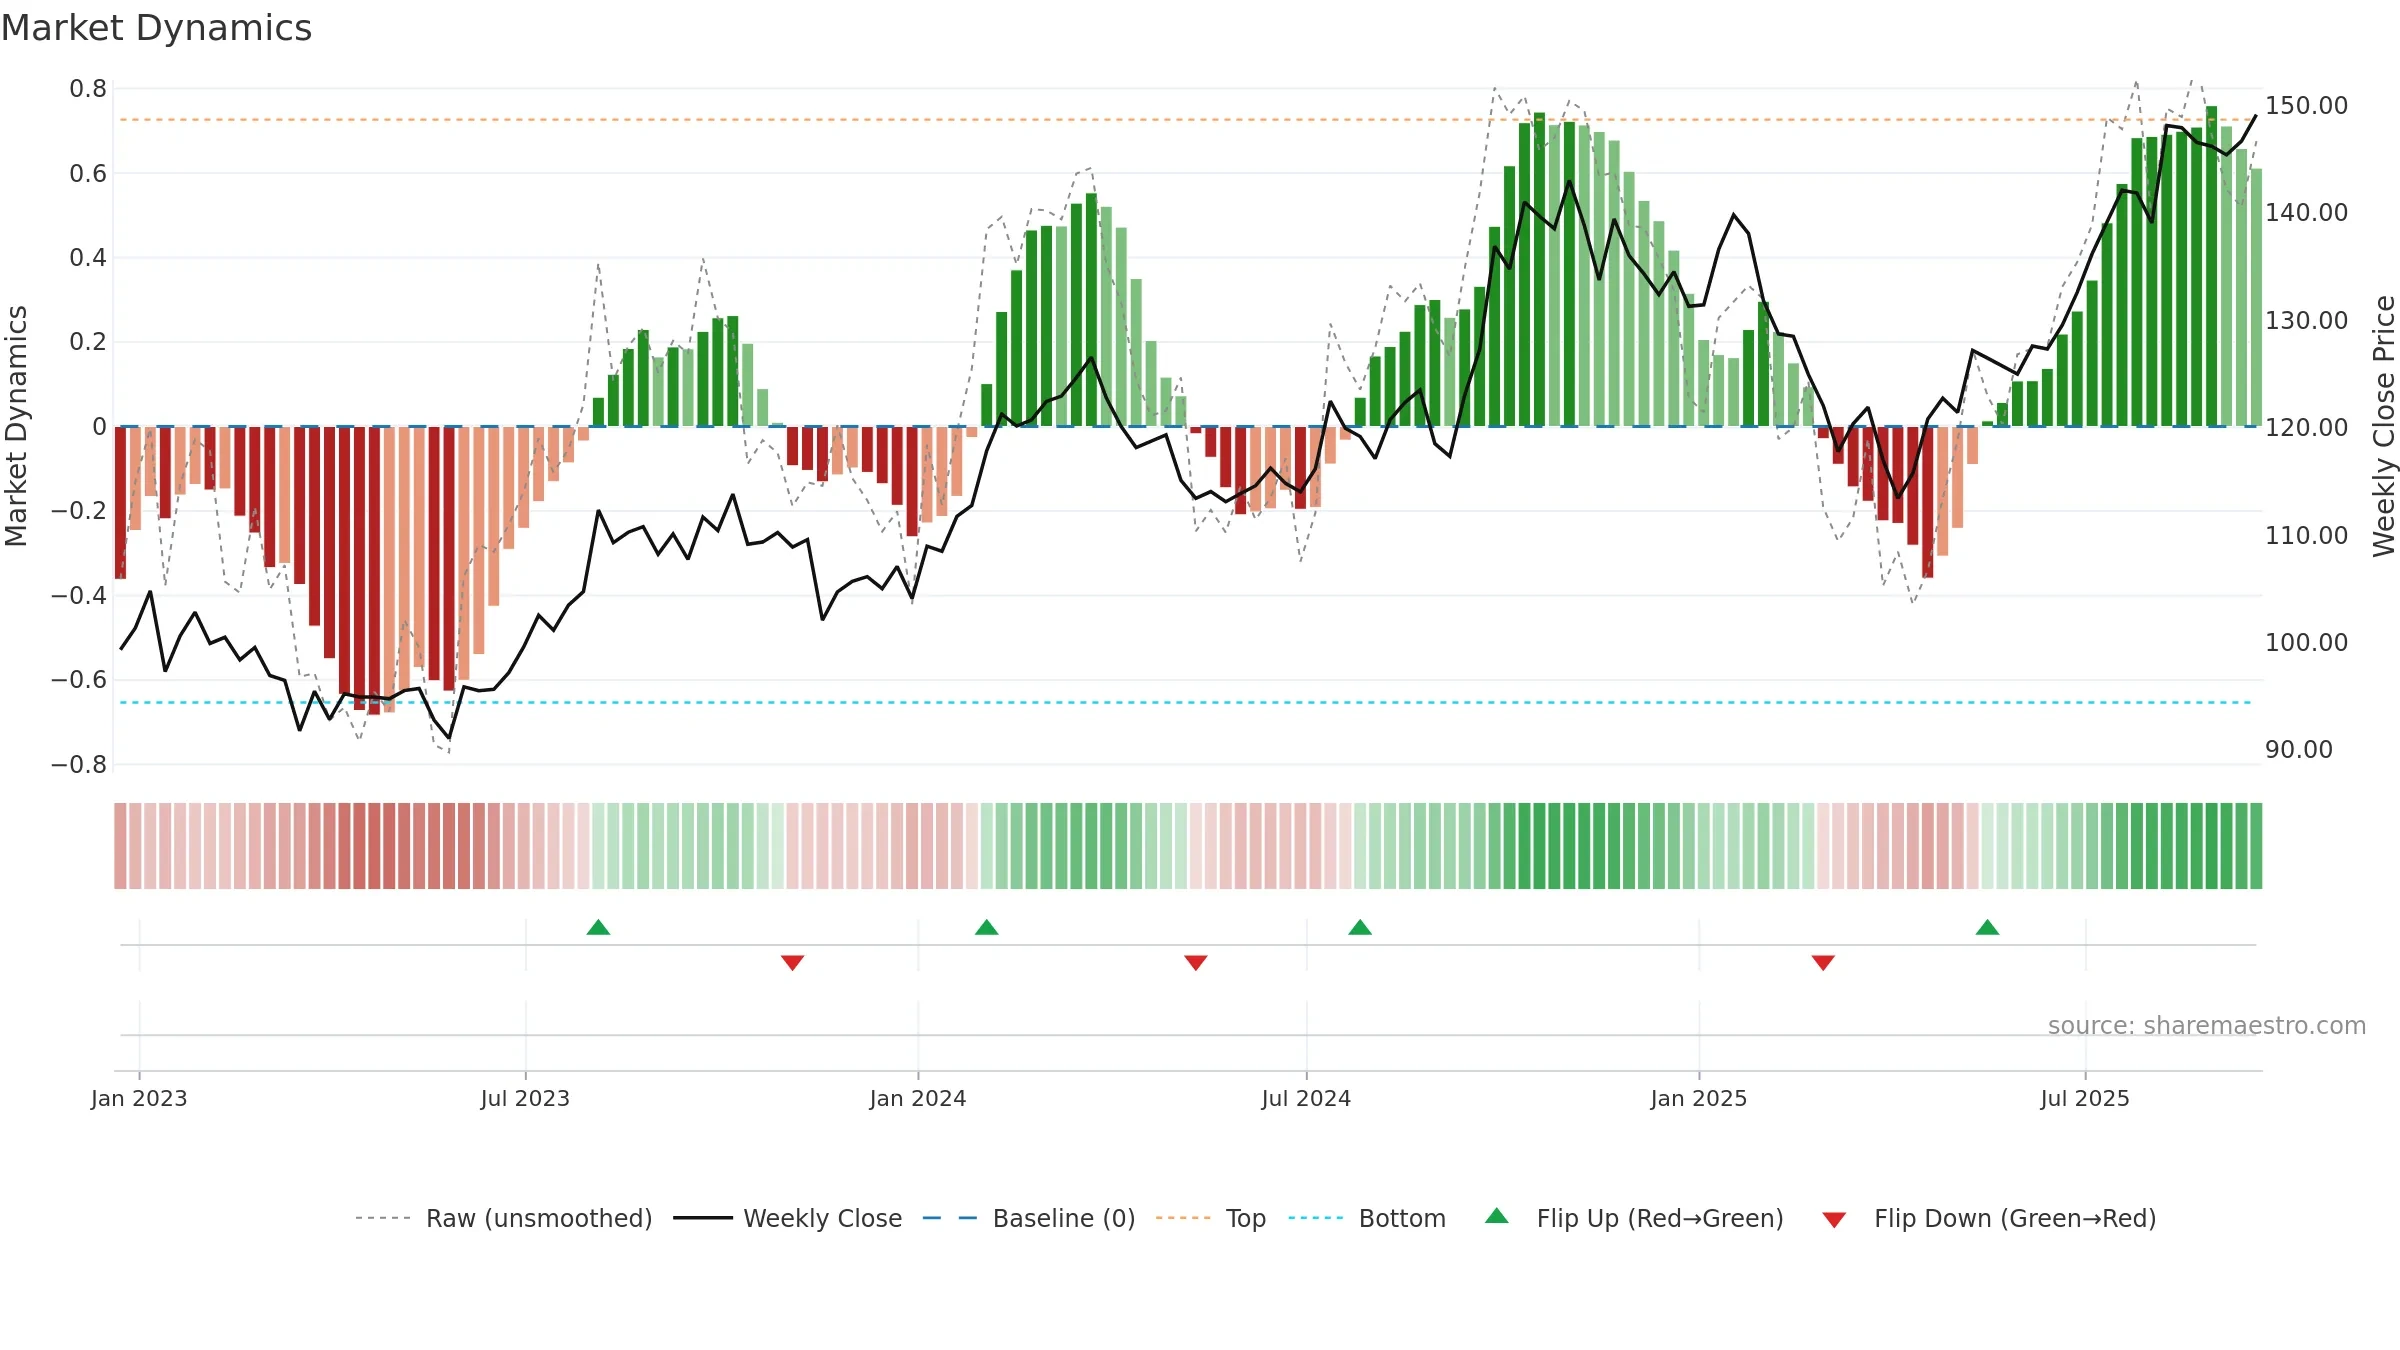Click the 0.2 left axis label

[x=88, y=342]
